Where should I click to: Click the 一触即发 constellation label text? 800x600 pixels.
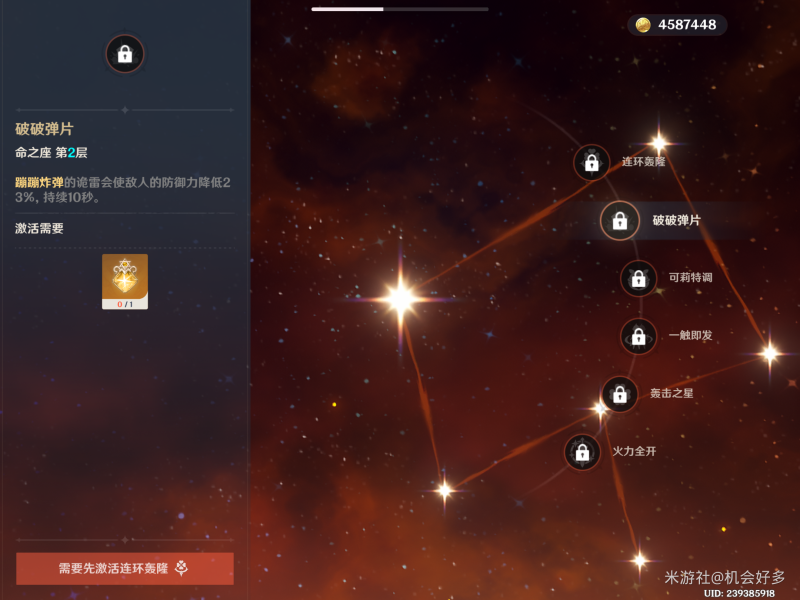[690, 335]
